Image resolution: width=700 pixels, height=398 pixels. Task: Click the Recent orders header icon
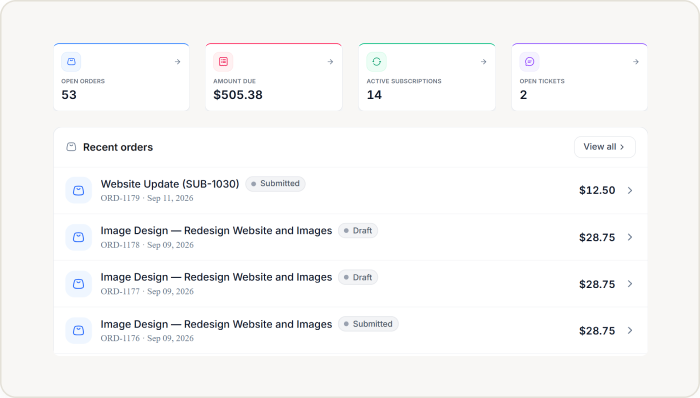pyautogui.click(x=71, y=147)
